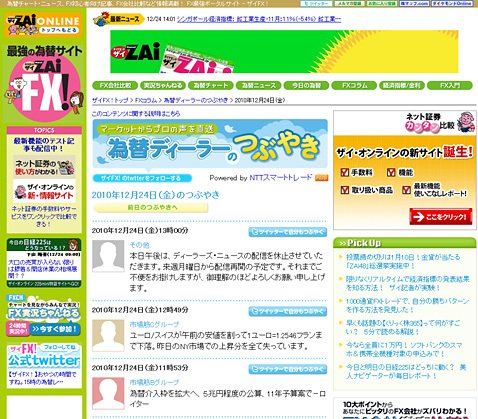
Task: Tick the 最新機能使いこなしレポート checkbox
Action: [406, 190]
